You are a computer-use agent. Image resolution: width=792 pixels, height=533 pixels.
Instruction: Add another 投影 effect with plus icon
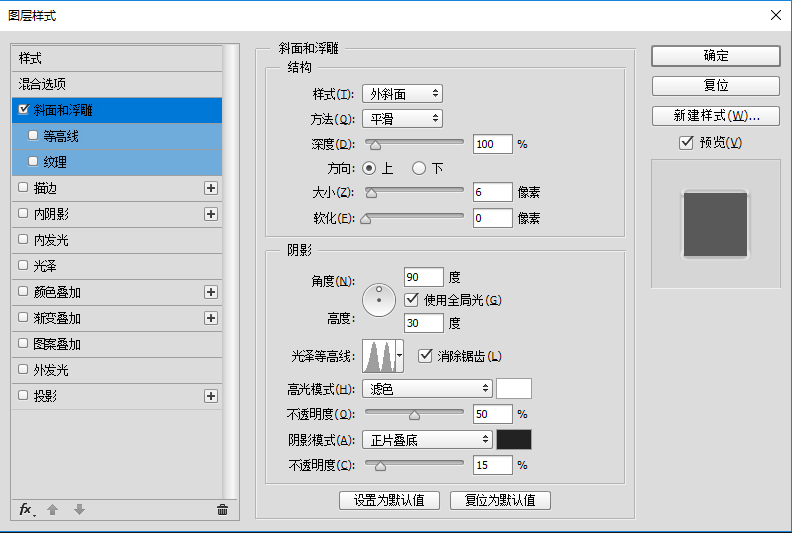(x=211, y=396)
